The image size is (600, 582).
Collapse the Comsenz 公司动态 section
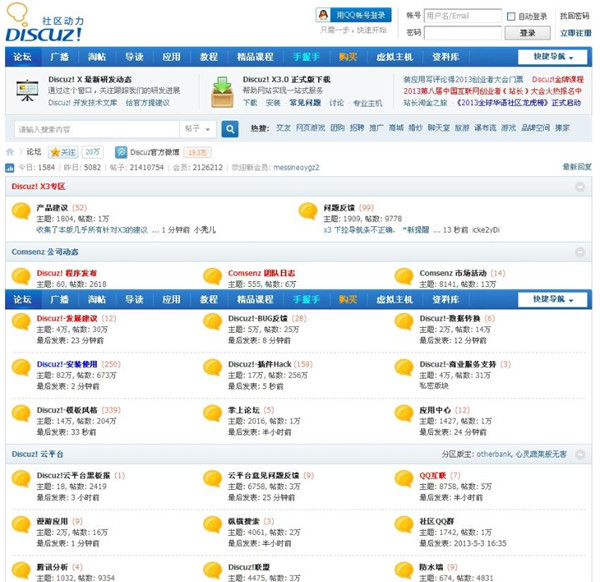point(580,252)
